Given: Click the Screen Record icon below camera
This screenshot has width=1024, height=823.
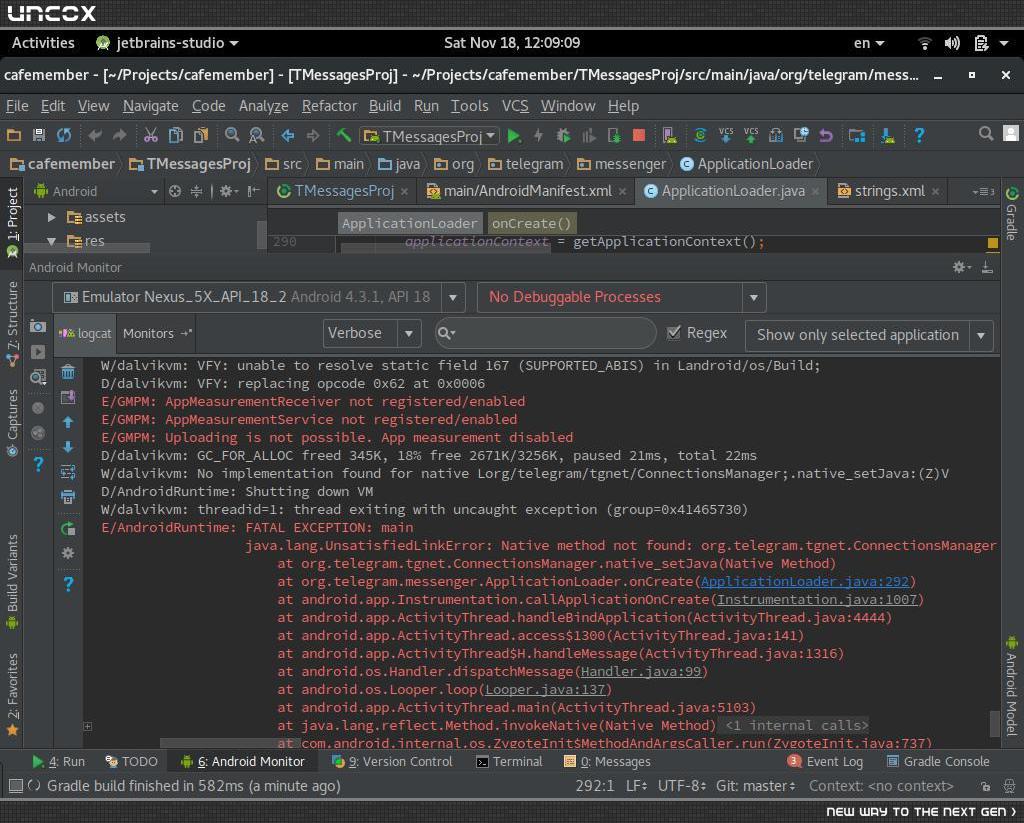Looking at the screenshot, I should [38, 351].
